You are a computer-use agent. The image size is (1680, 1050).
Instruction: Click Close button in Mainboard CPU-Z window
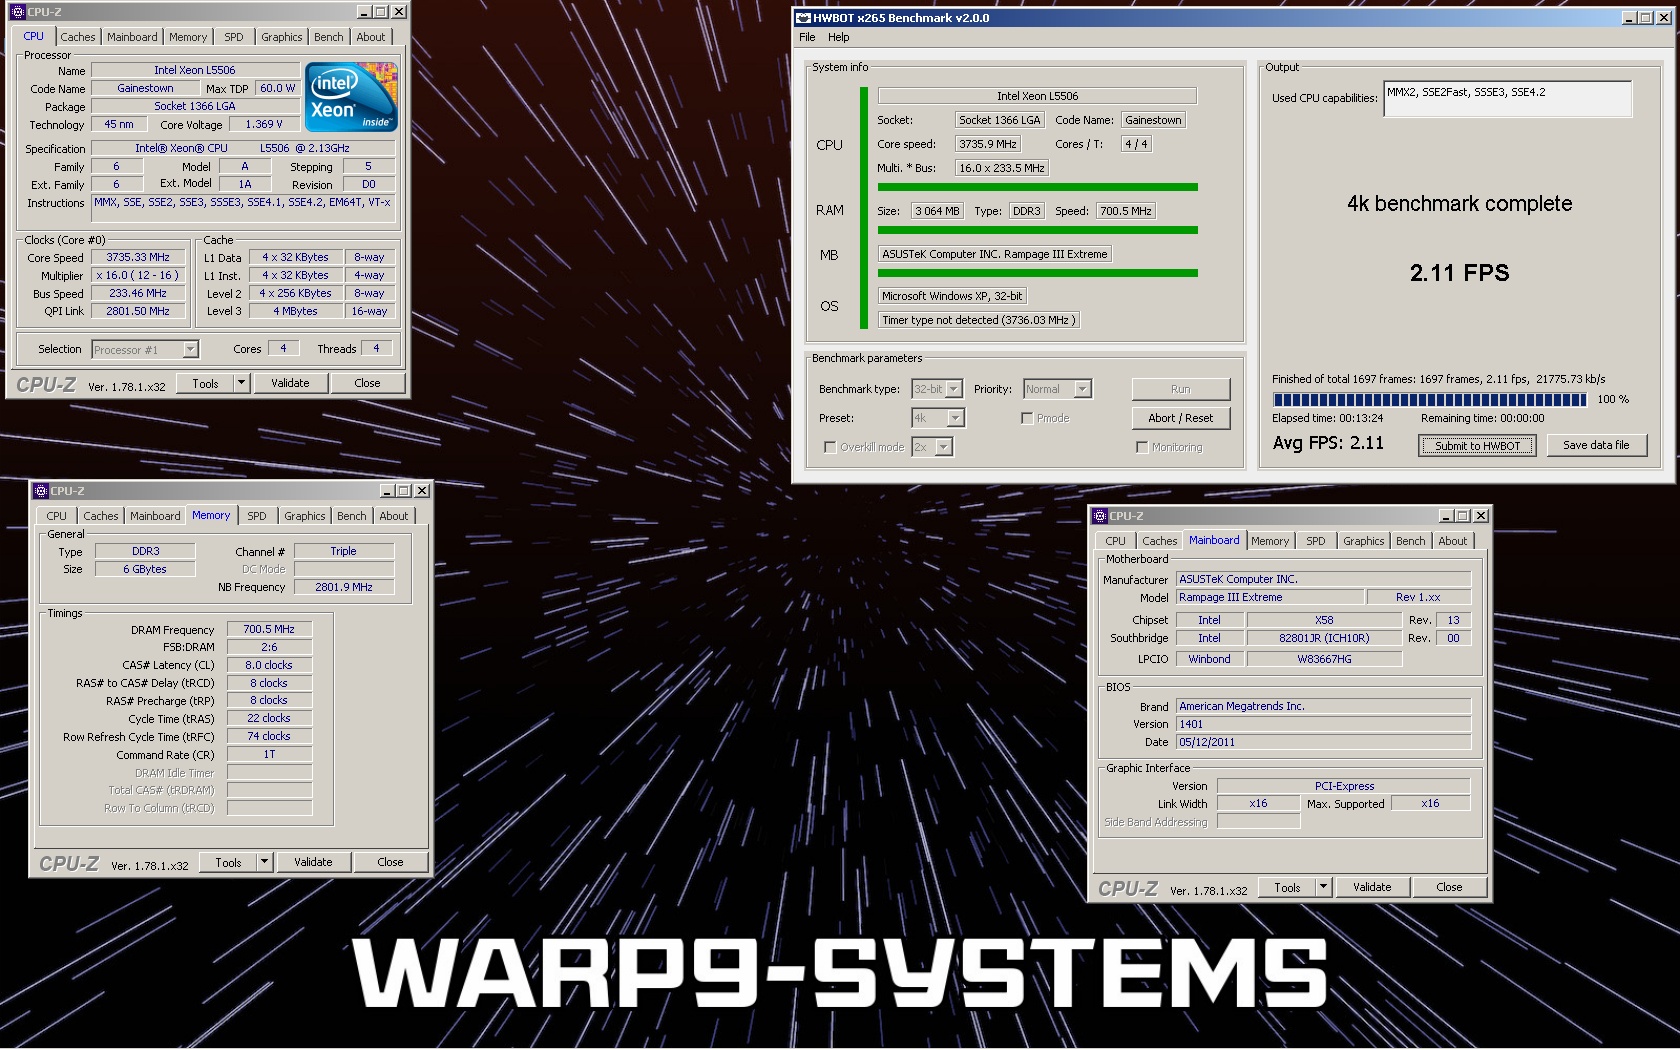click(x=1449, y=887)
